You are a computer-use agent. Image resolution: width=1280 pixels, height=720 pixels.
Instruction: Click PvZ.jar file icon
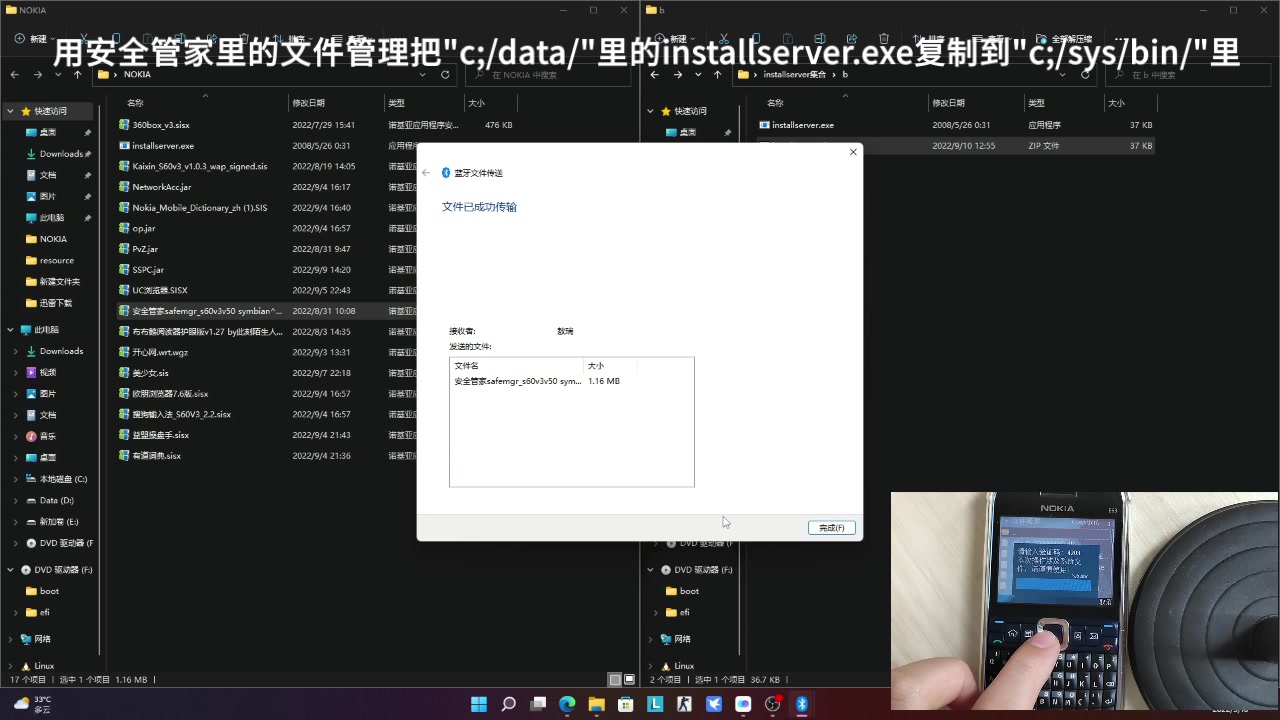point(124,249)
